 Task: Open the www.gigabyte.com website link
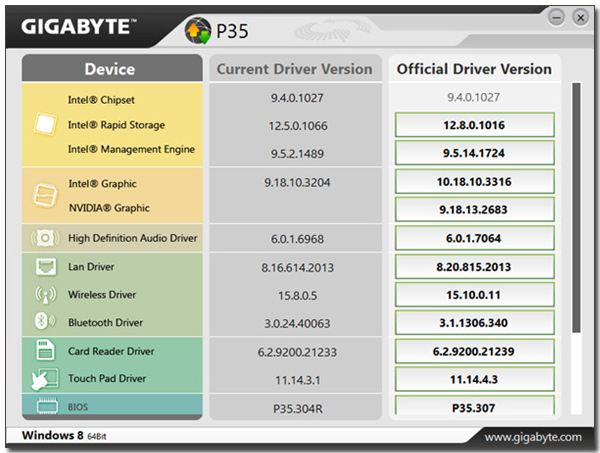533,437
